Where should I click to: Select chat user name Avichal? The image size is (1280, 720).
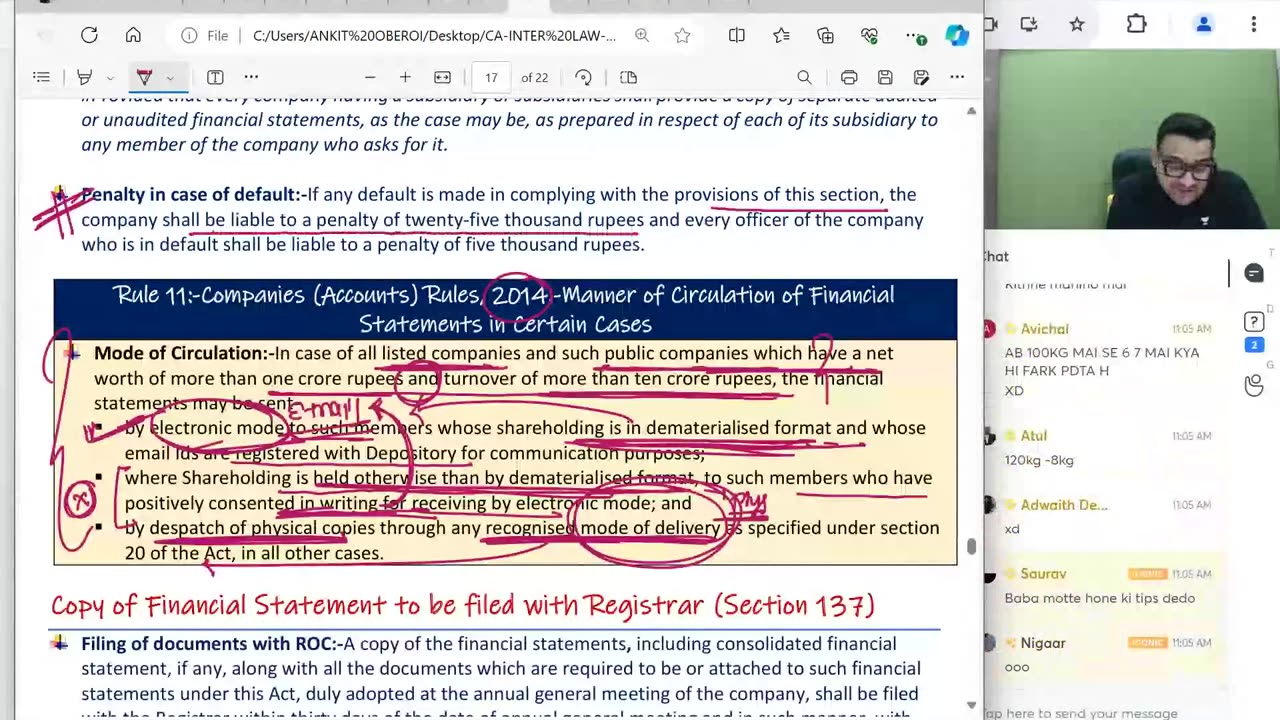point(1045,329)
